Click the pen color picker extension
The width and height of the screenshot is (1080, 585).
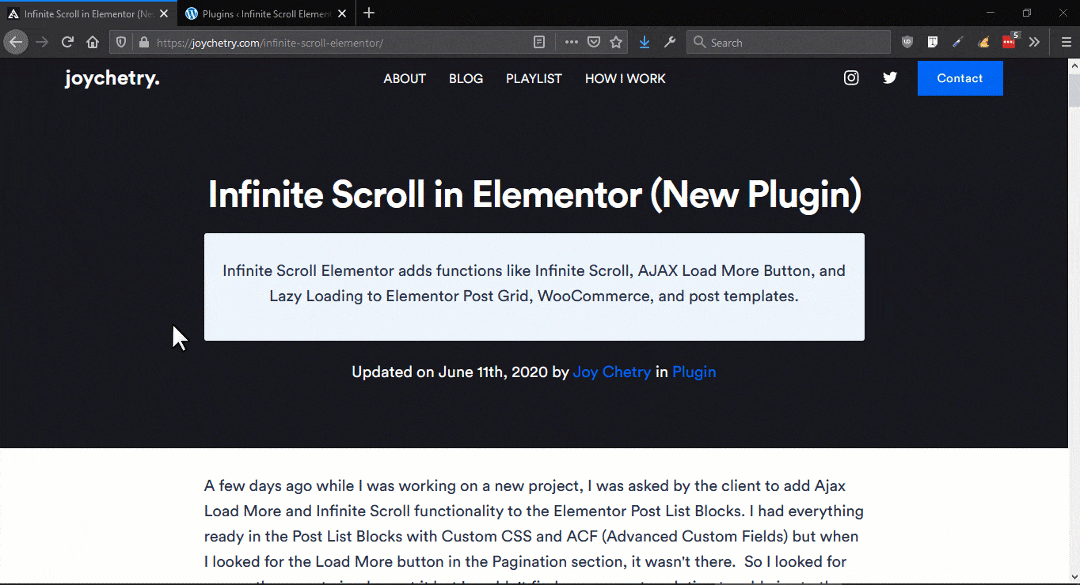957,42
